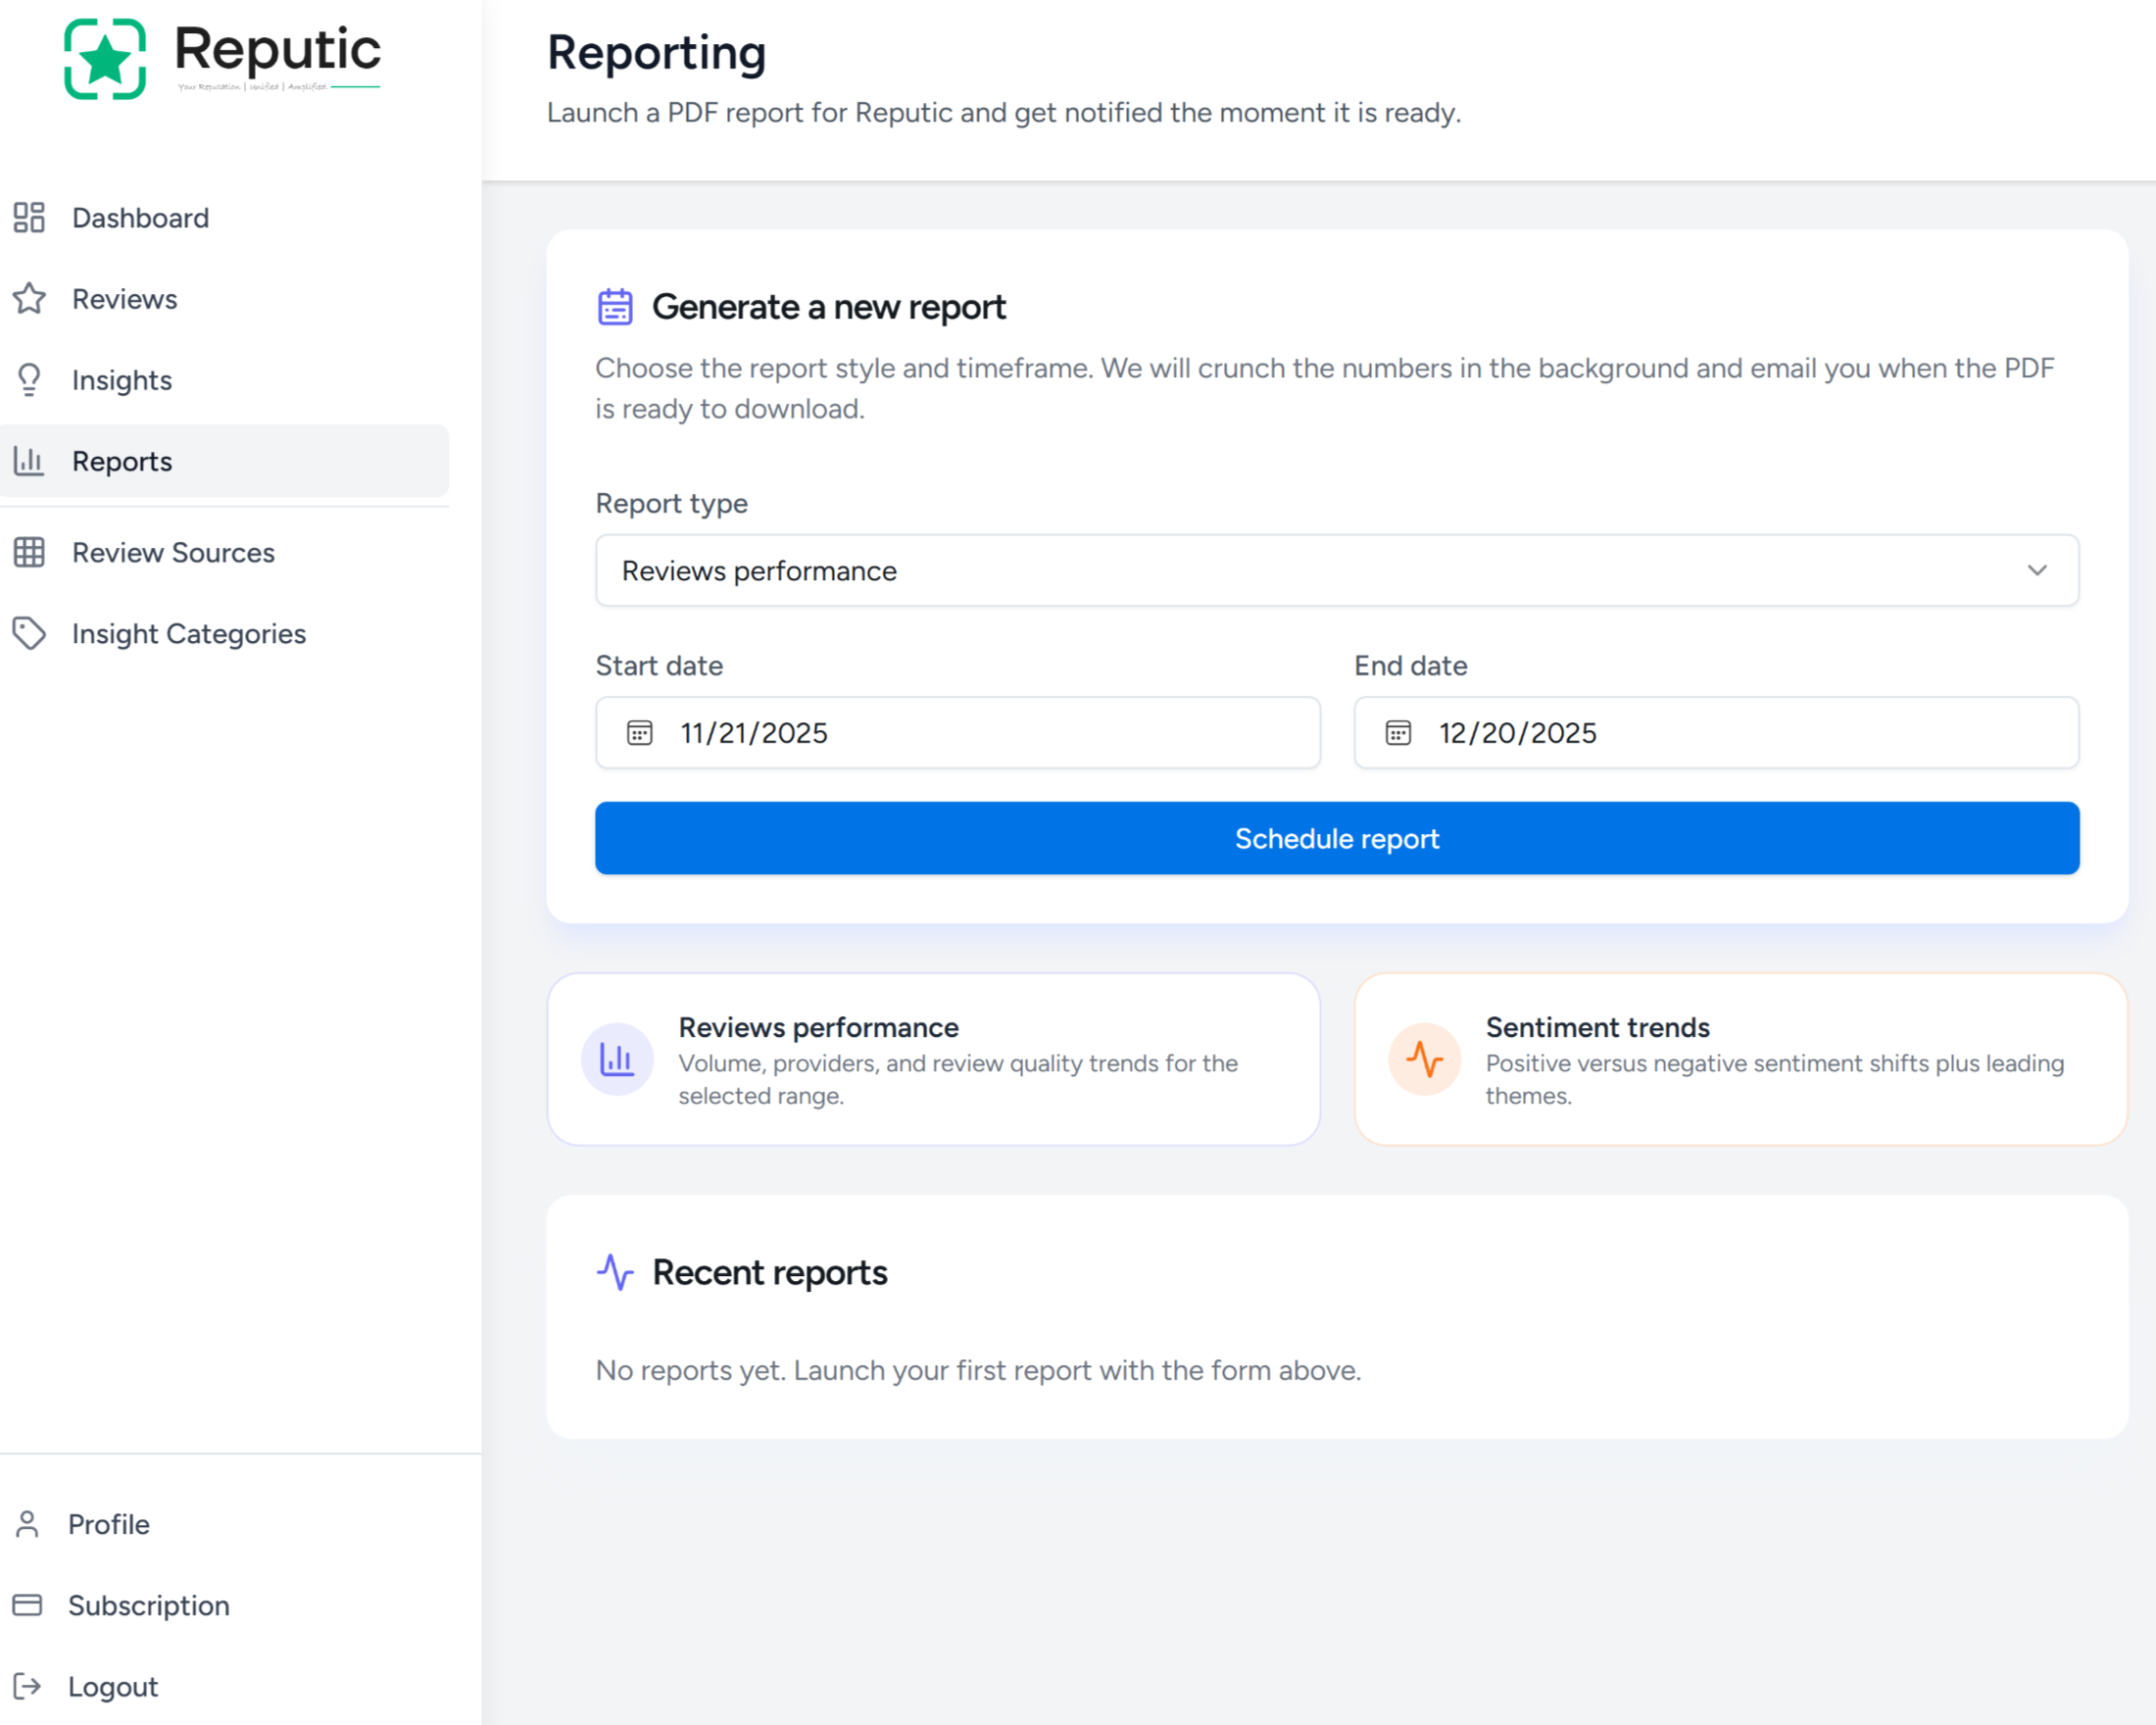Viewport: 2156px width, 1725px height.
Task: Click the Insight Categories tag icon
Action: coord(29,633)
